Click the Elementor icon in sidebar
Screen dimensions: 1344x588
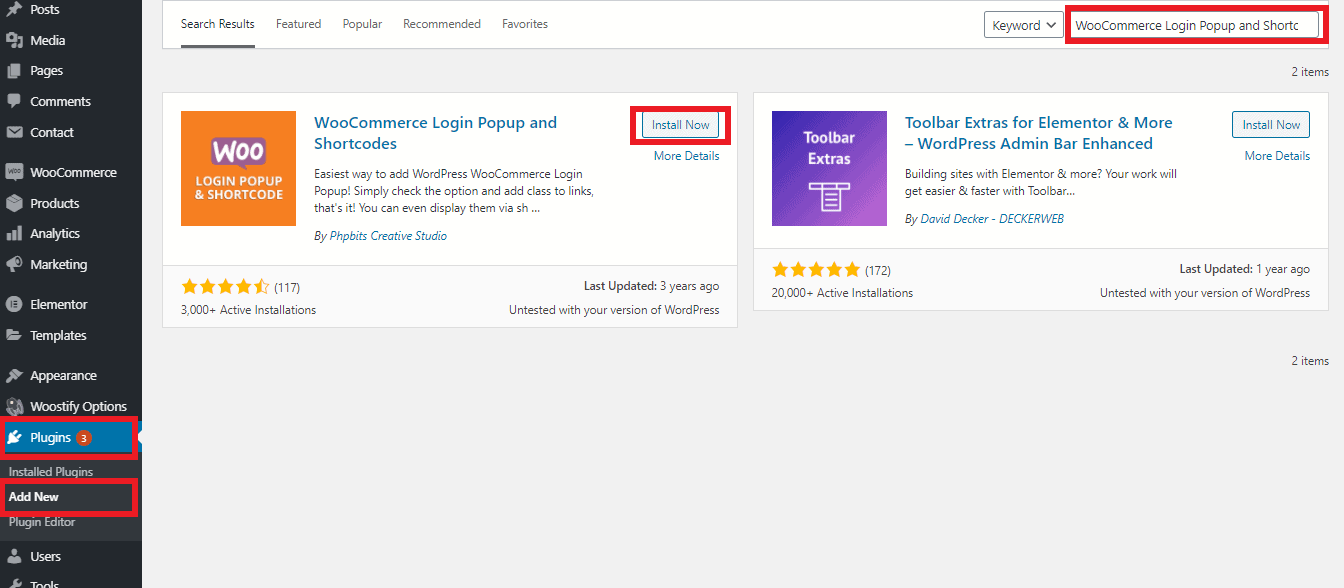coord(15,304)
